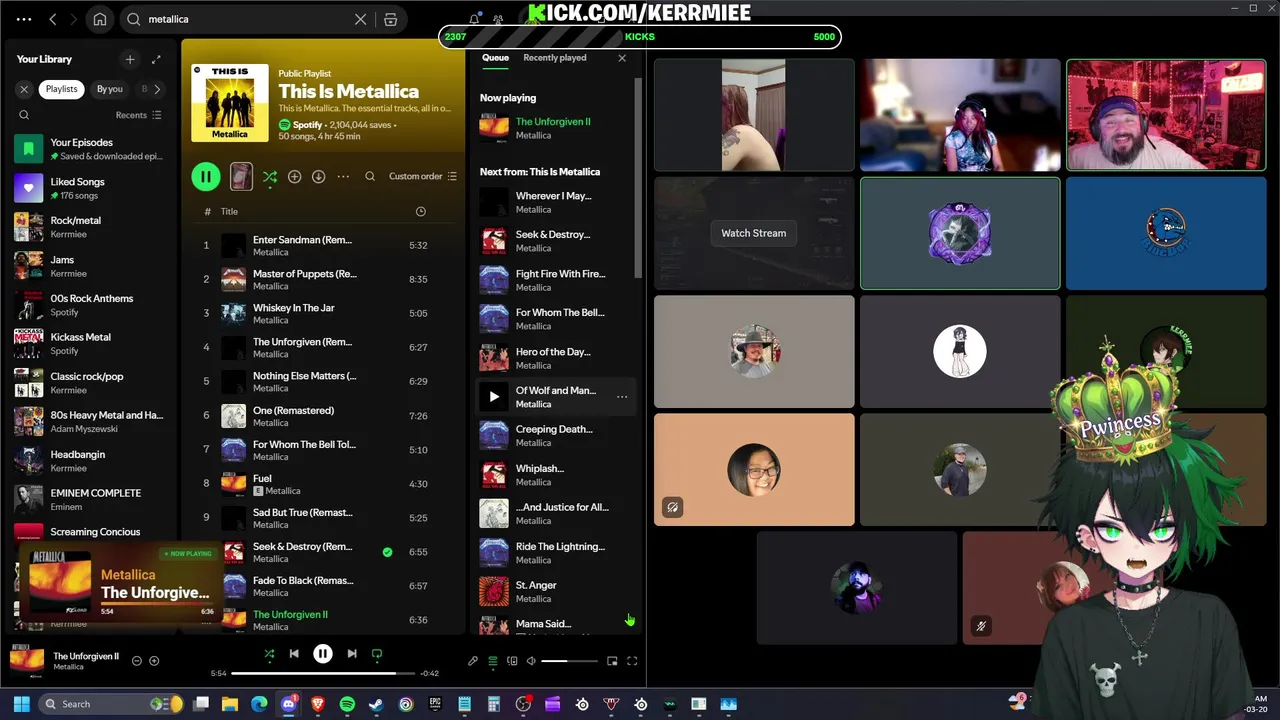The height and width of the screenshot is (720, 1280).
Task: Clear the metallica search text
Action: [361, 19]
